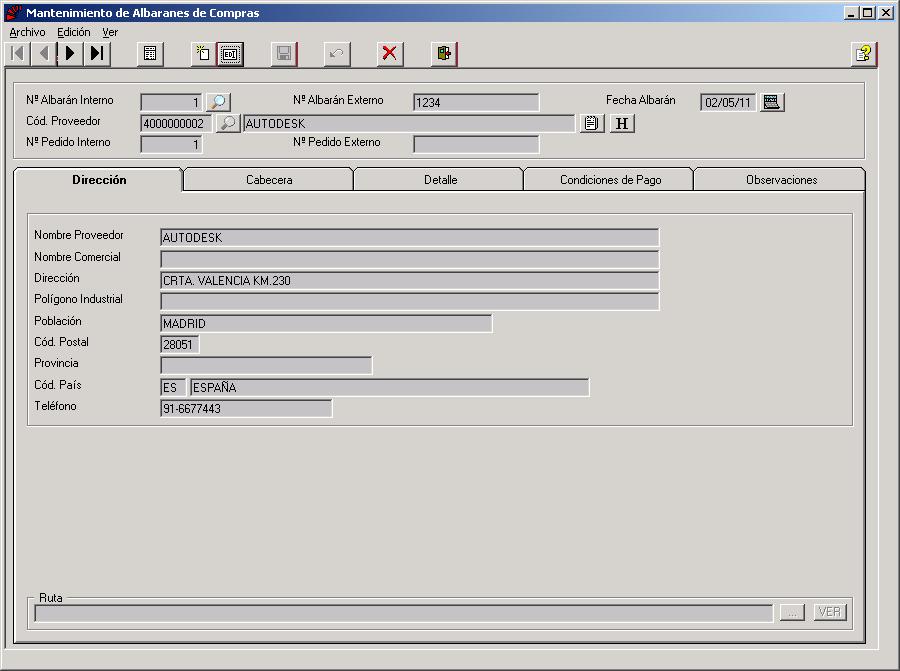Open the list/grid view icon

tap(150, 54)
